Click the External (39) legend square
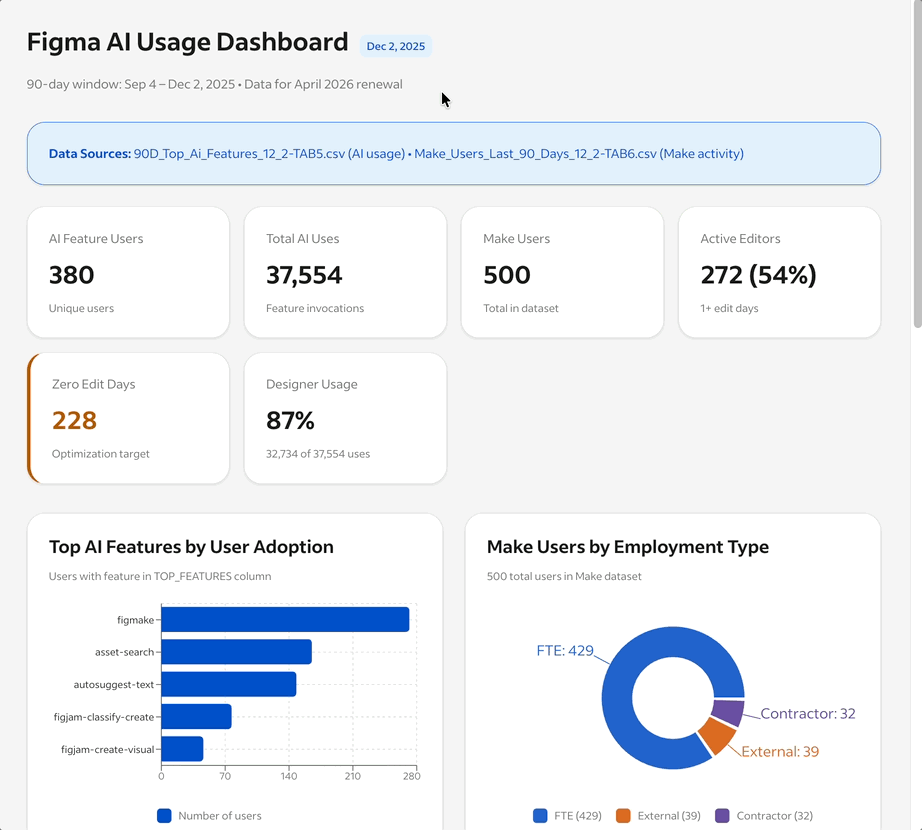Image resolution: width=922 pixels, height=830 pixels. (x=625, y=815)
